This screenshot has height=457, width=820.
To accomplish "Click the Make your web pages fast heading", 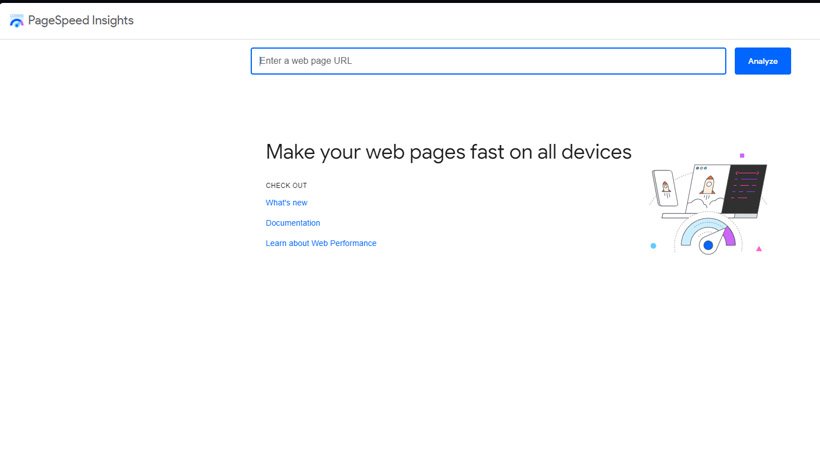I will tap(448, 152).
